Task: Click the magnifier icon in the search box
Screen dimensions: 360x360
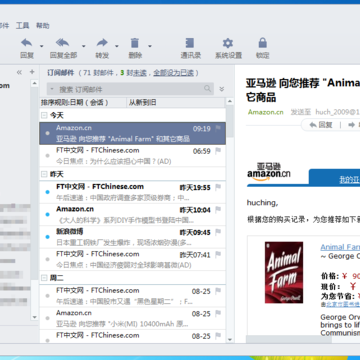Action: click(207, 89)
